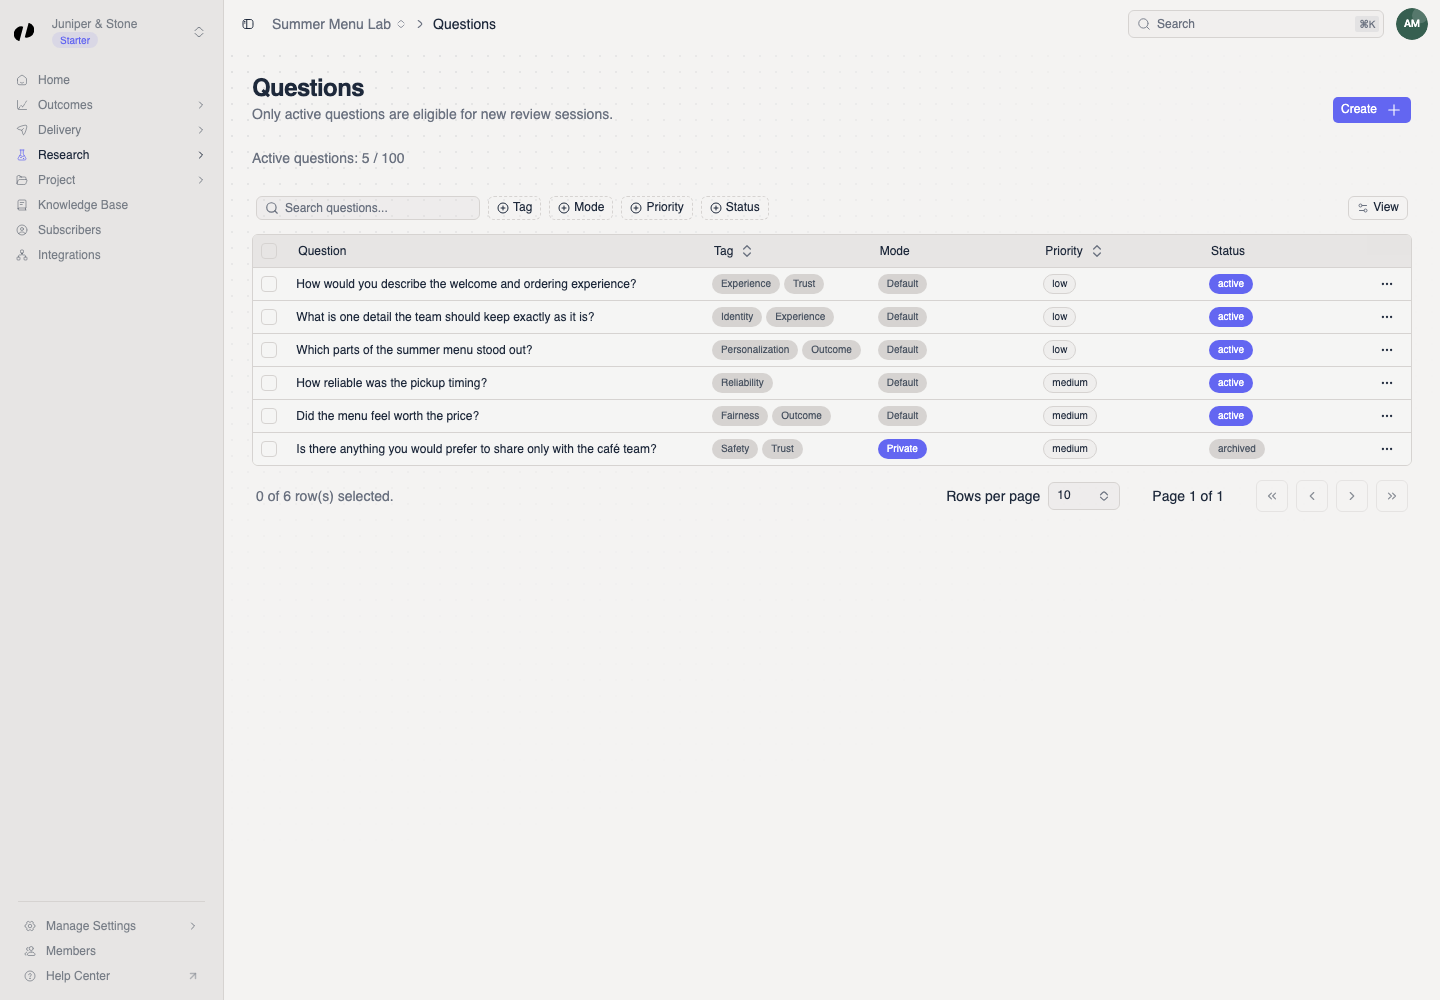1440x1000 pixels.
Task: Sort the table by Tag column
Action: 733,251
